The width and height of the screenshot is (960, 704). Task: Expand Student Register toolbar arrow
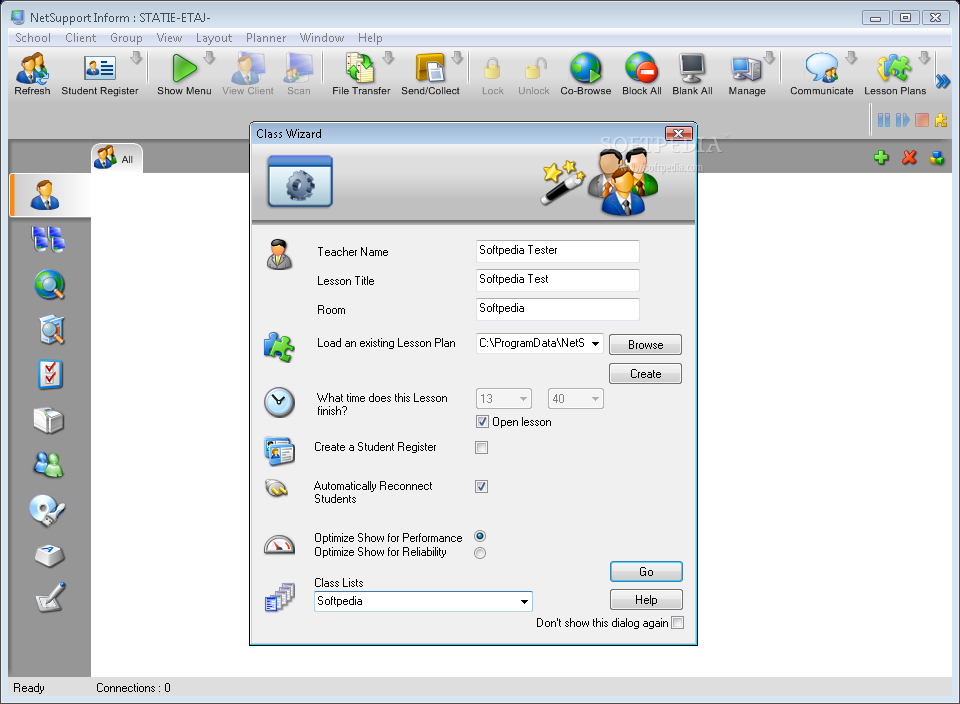137,58
